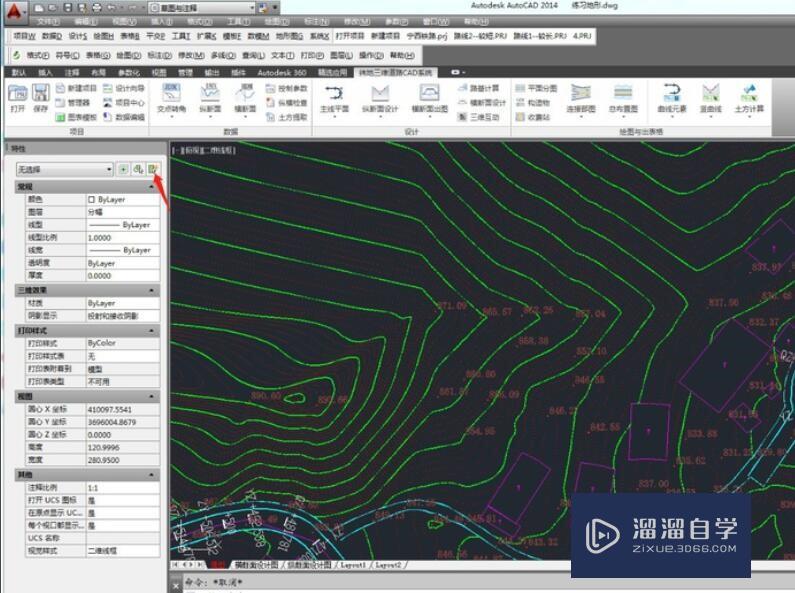Expand the 主线平面 dropdown arrow
The height and width of the screenshot is (593, 795).
[334, 117]
